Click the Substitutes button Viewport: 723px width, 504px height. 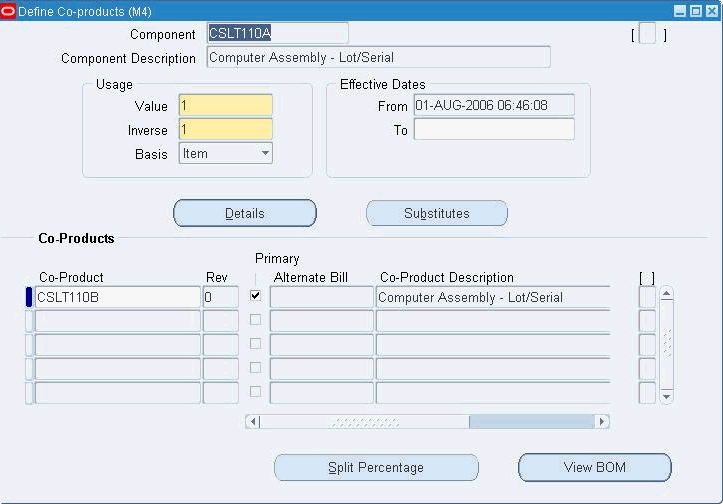click(437, 213)
